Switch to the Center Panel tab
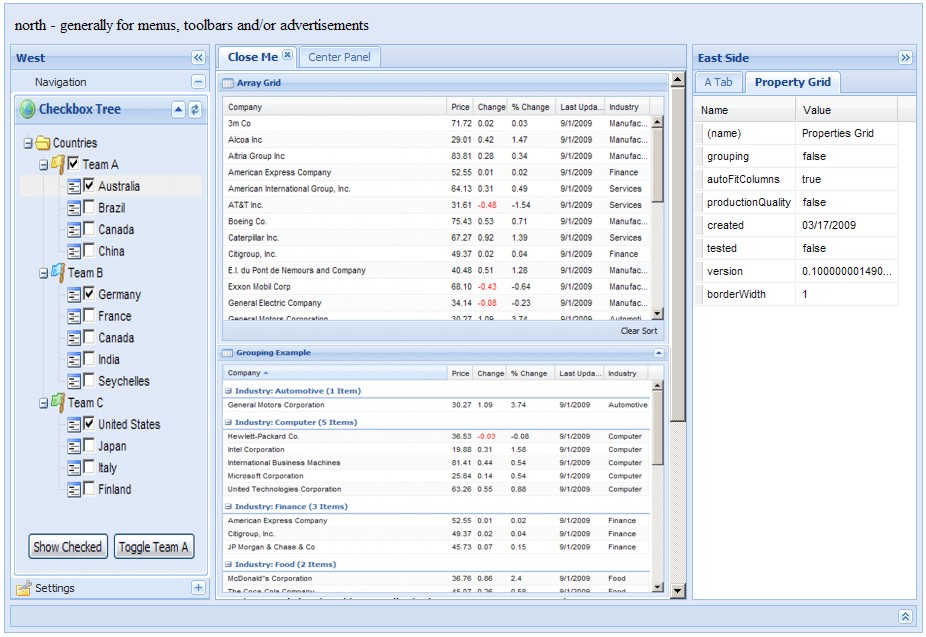 pos(339,57)
